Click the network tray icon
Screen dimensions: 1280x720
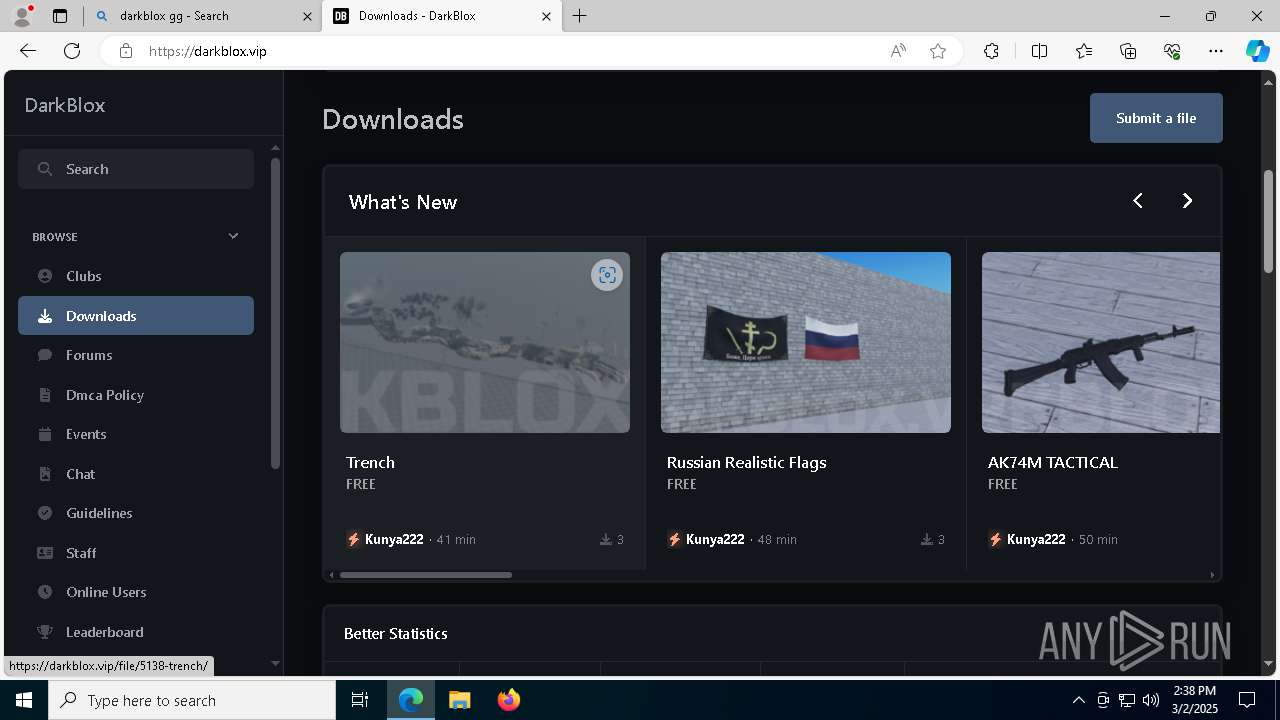[1127, 700]
